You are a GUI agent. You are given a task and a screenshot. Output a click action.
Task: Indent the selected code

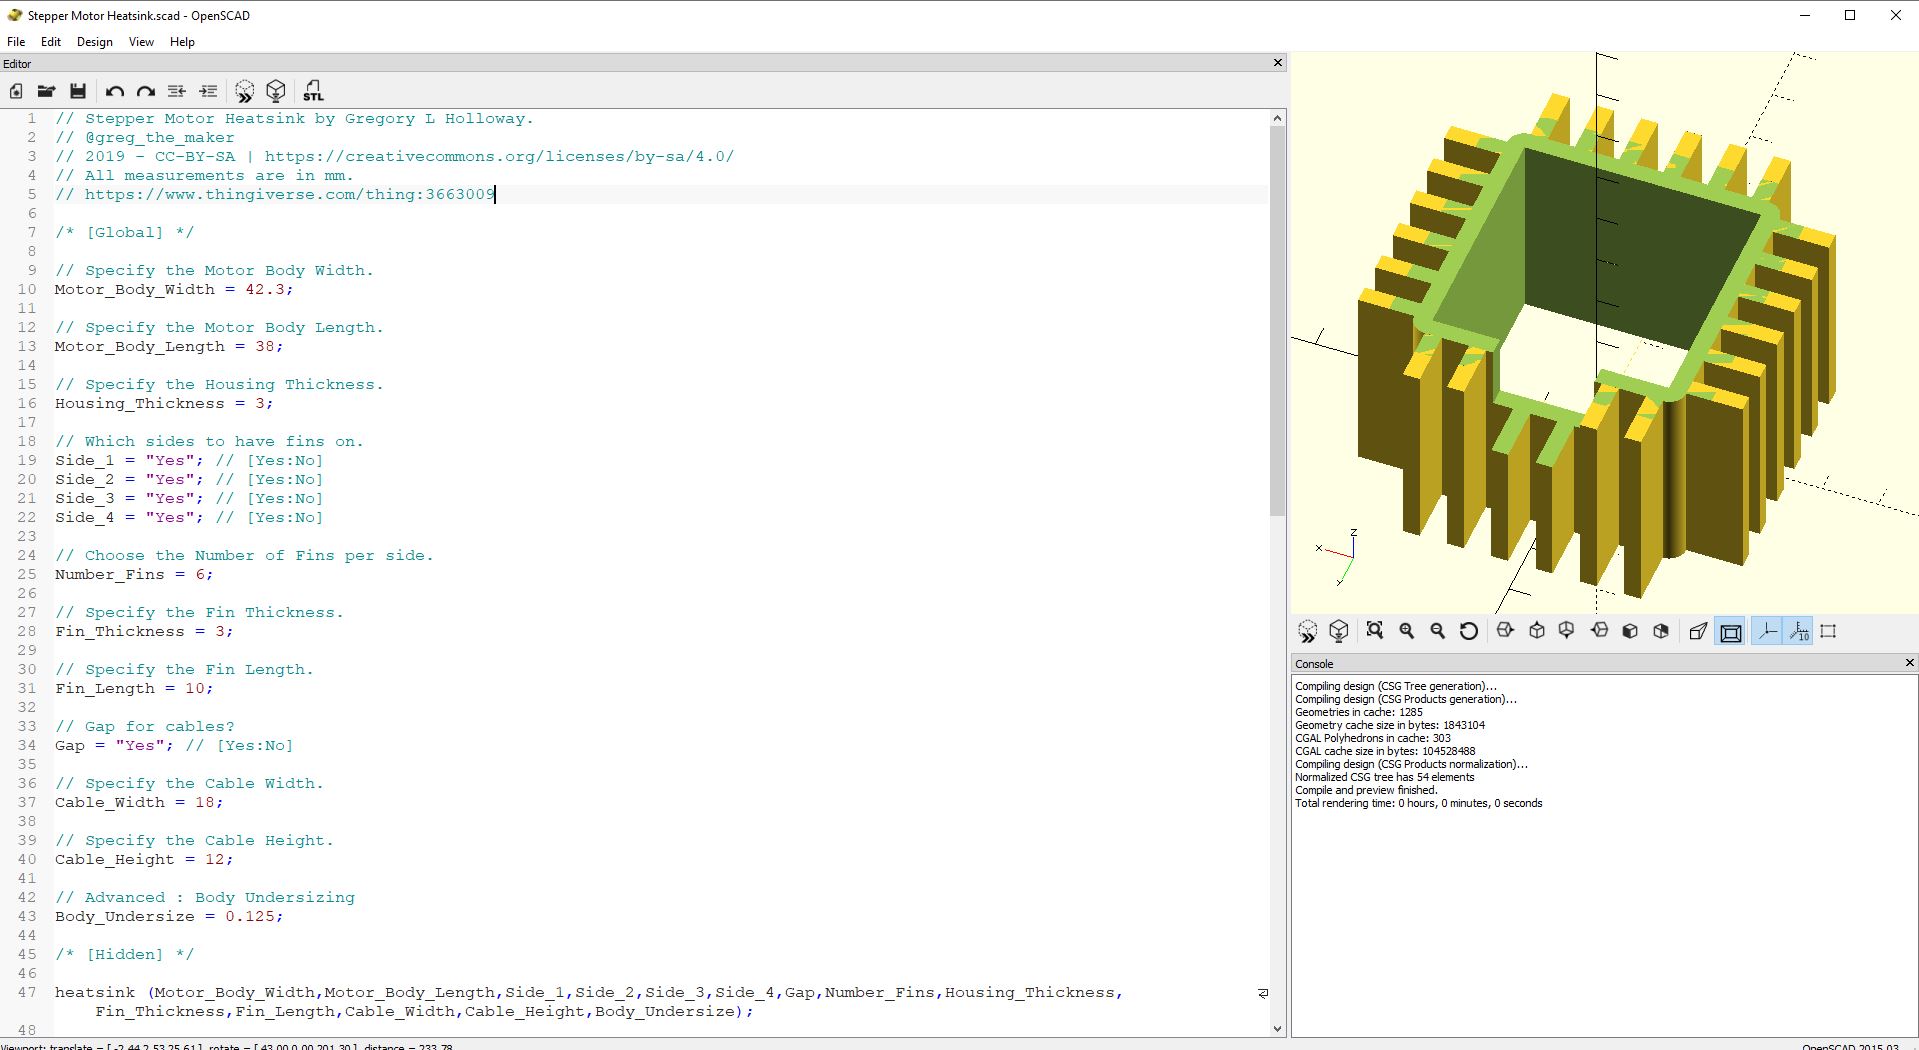(208, 91)
